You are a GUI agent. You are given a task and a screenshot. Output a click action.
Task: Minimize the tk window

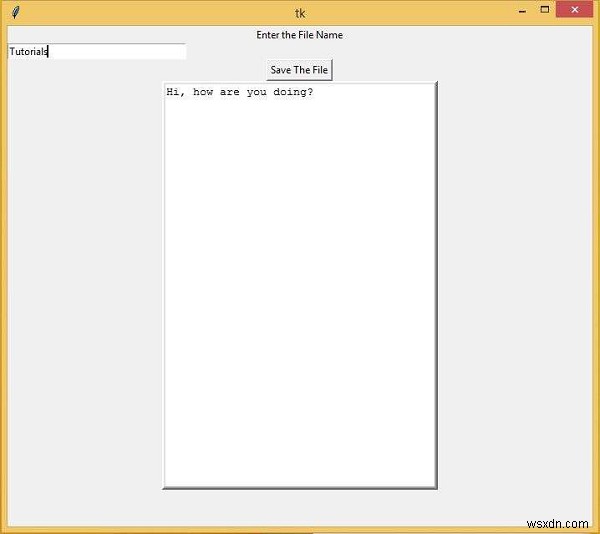(522, 10)
